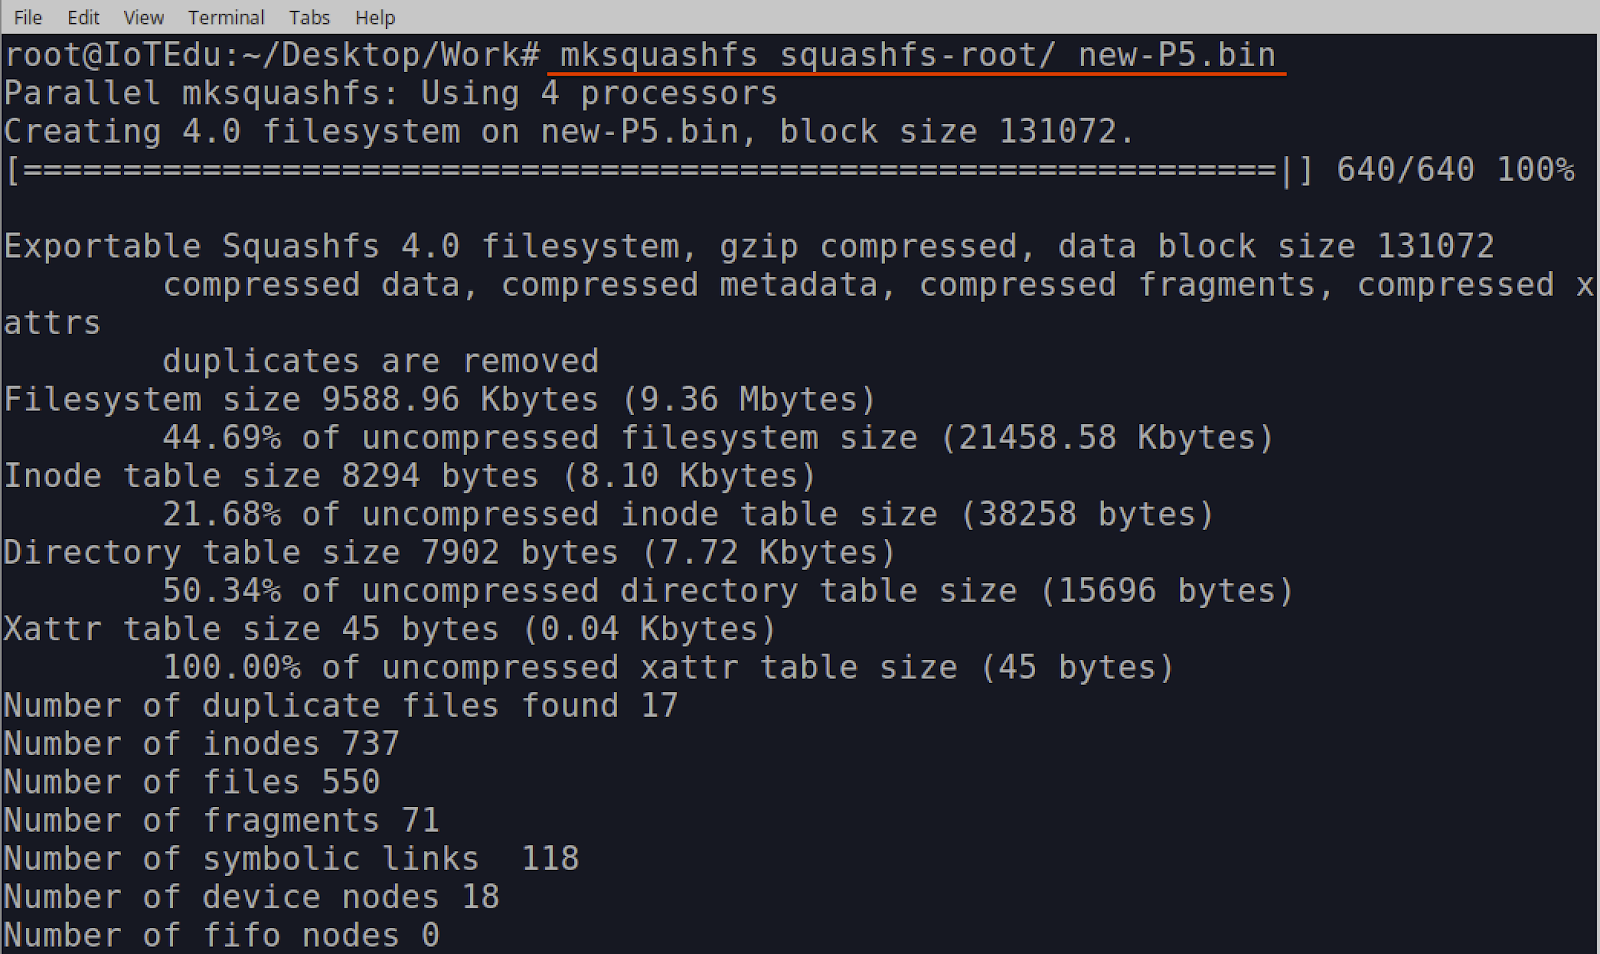The image size is (1600, 954).
Task: Open the Help menu
Action: pyautogui.click(x=375, y=17)
